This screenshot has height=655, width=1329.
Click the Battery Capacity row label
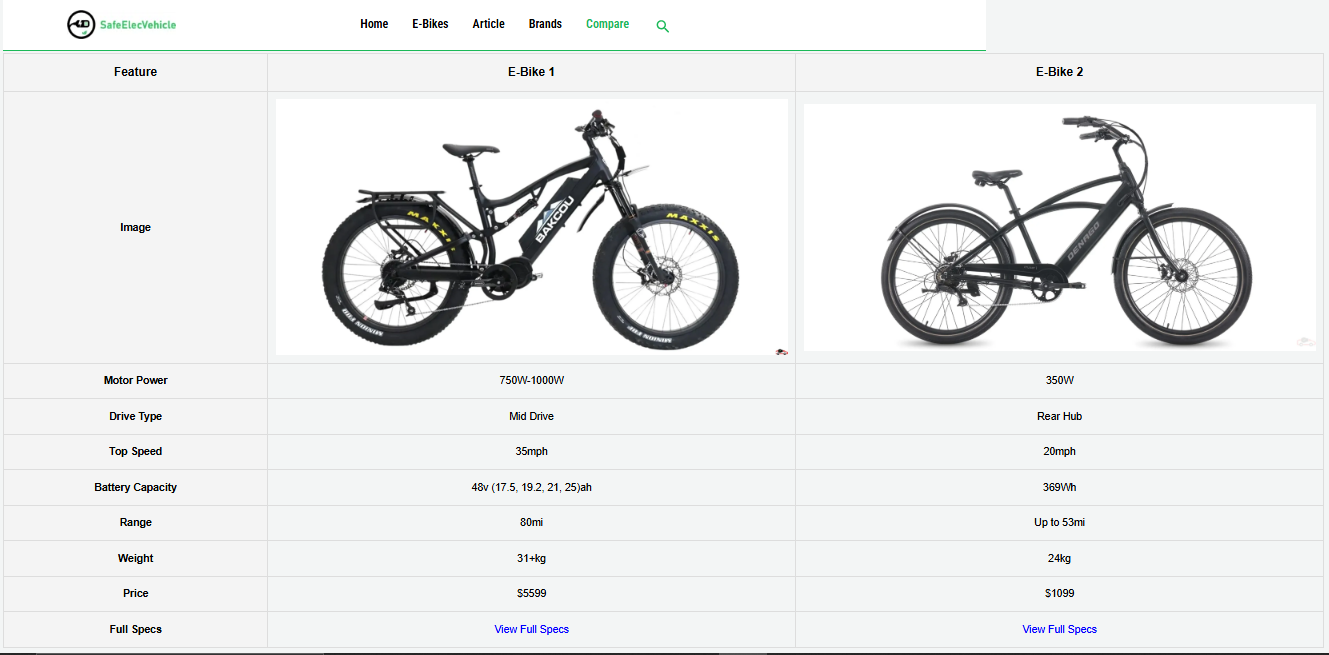coord(135,487)
